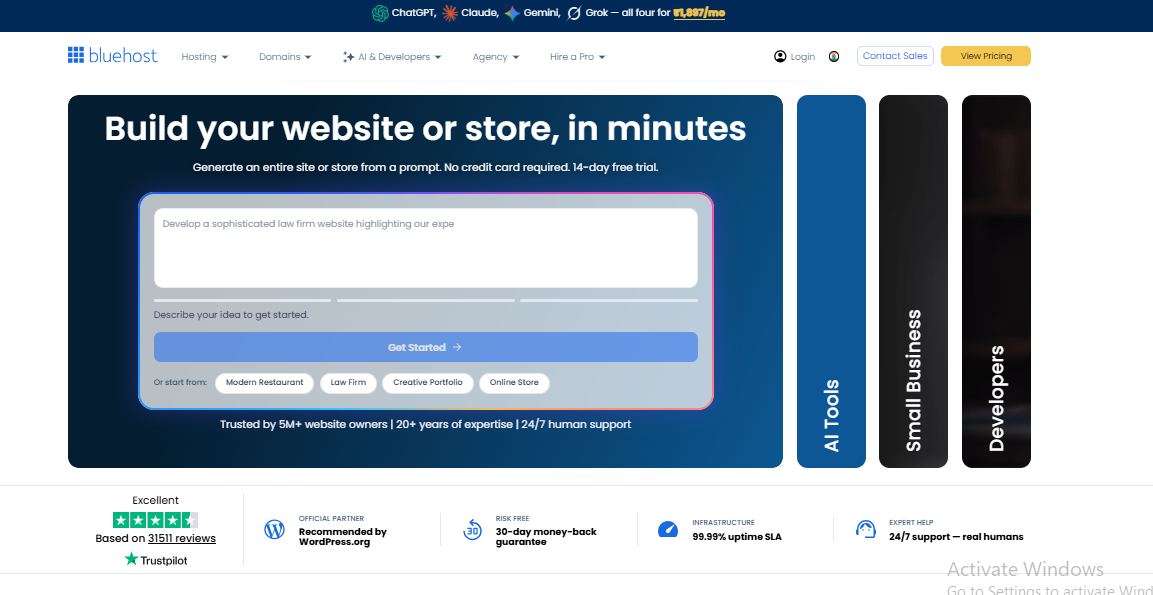The height and width of the screenshot is (595, 1153).
Task: Click the Login user profile icon
Action: [x=780, y=57]
